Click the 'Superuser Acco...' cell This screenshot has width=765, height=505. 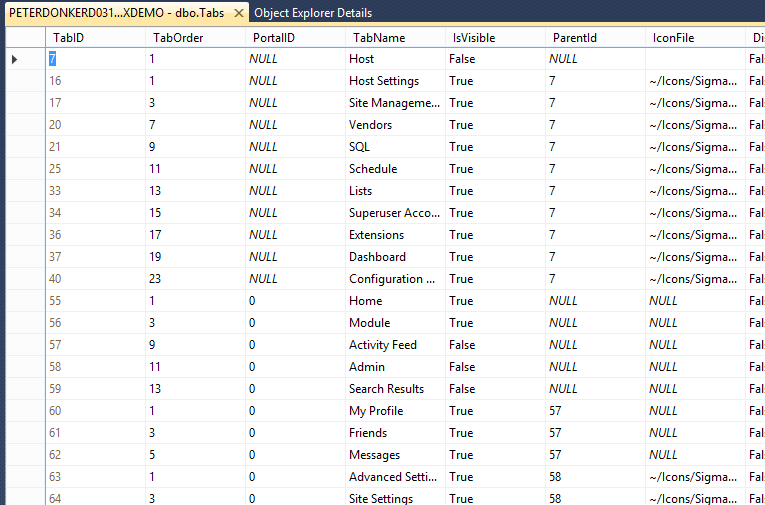point(395,213)
